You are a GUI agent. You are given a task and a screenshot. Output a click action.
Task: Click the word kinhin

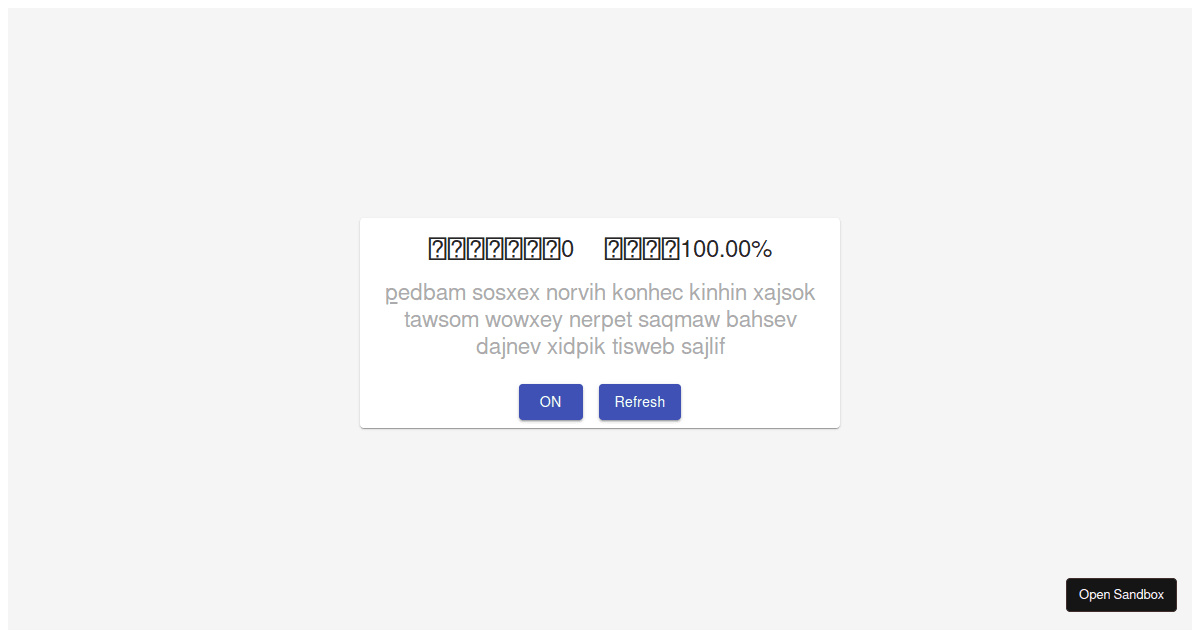point(719,293)
